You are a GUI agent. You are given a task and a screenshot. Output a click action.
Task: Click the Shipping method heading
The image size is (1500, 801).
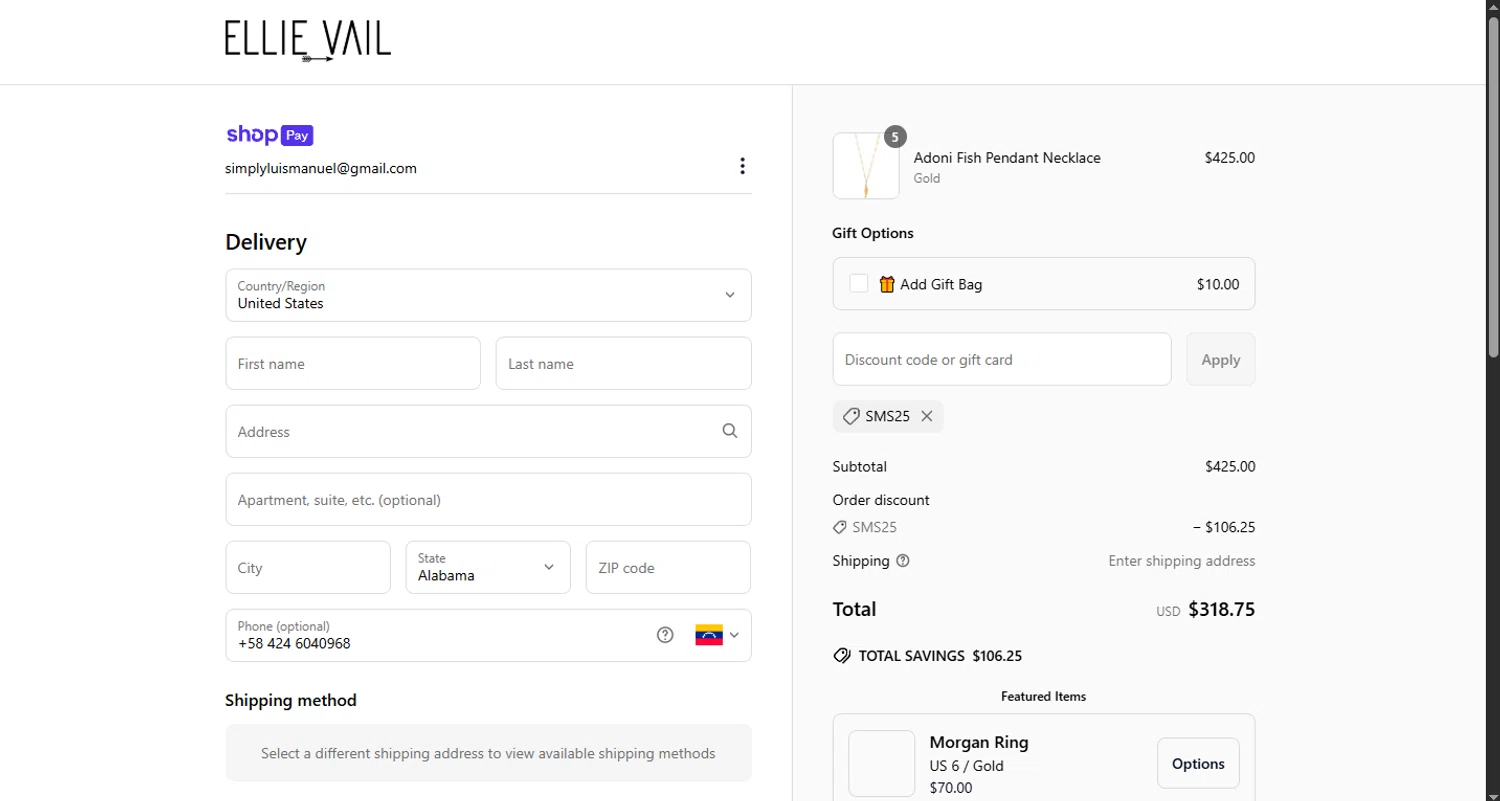coord(291,700)
